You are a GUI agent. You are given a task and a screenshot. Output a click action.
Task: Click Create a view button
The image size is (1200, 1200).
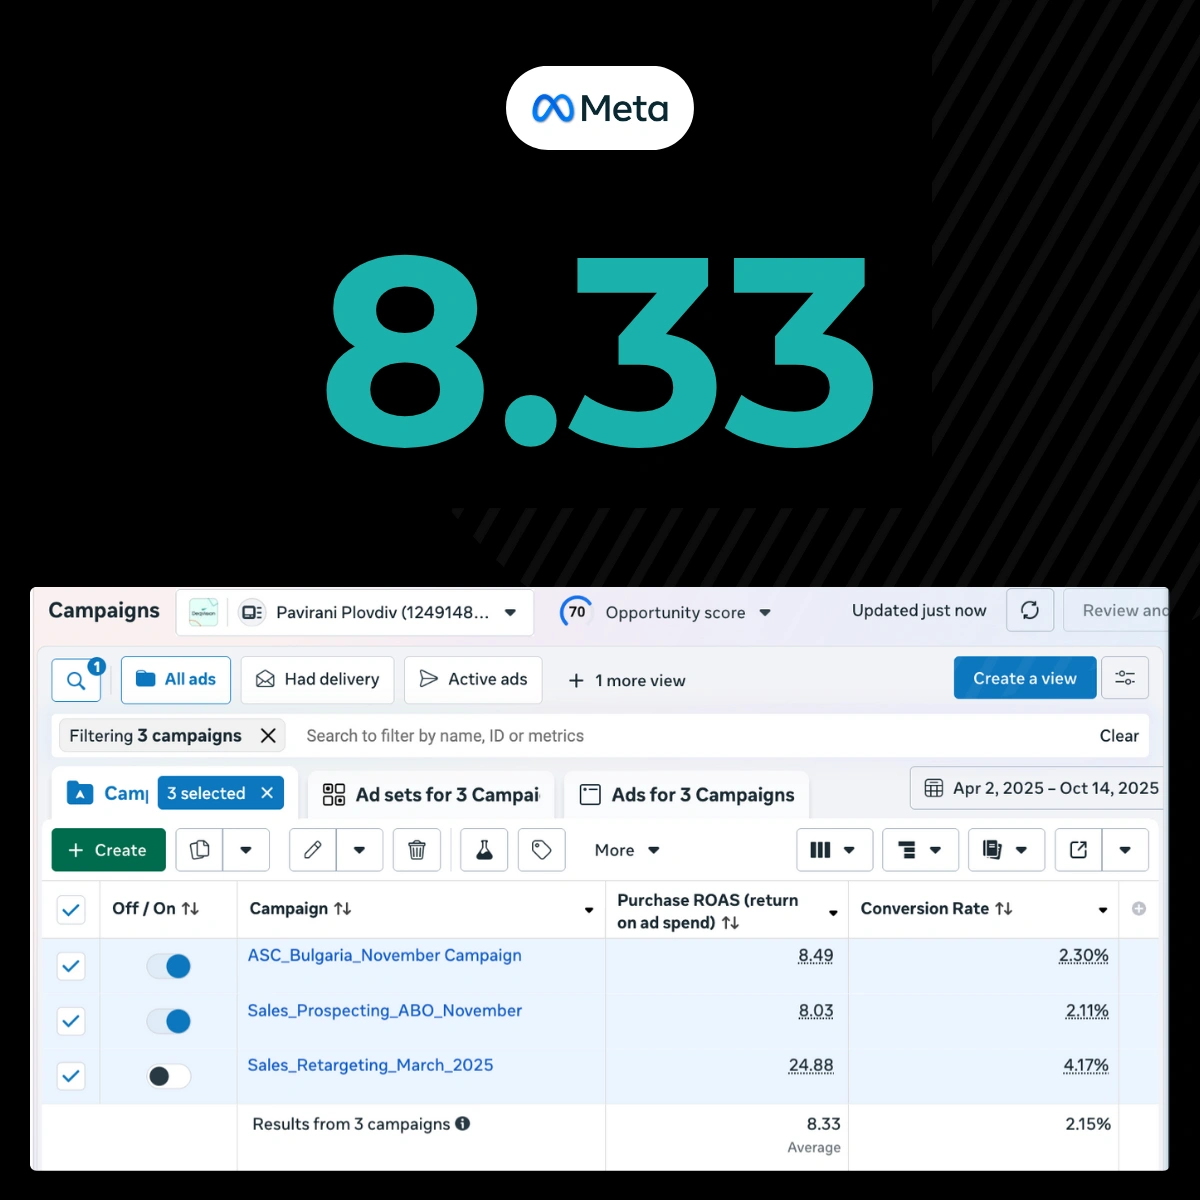pyautogui.click(x=1025, y=678)
